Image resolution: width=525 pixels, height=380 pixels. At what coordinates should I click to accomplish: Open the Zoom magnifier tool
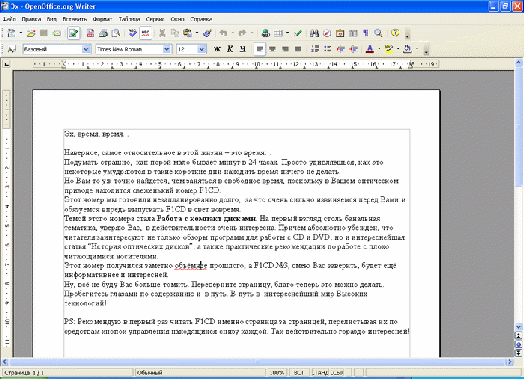coord(378,33)
